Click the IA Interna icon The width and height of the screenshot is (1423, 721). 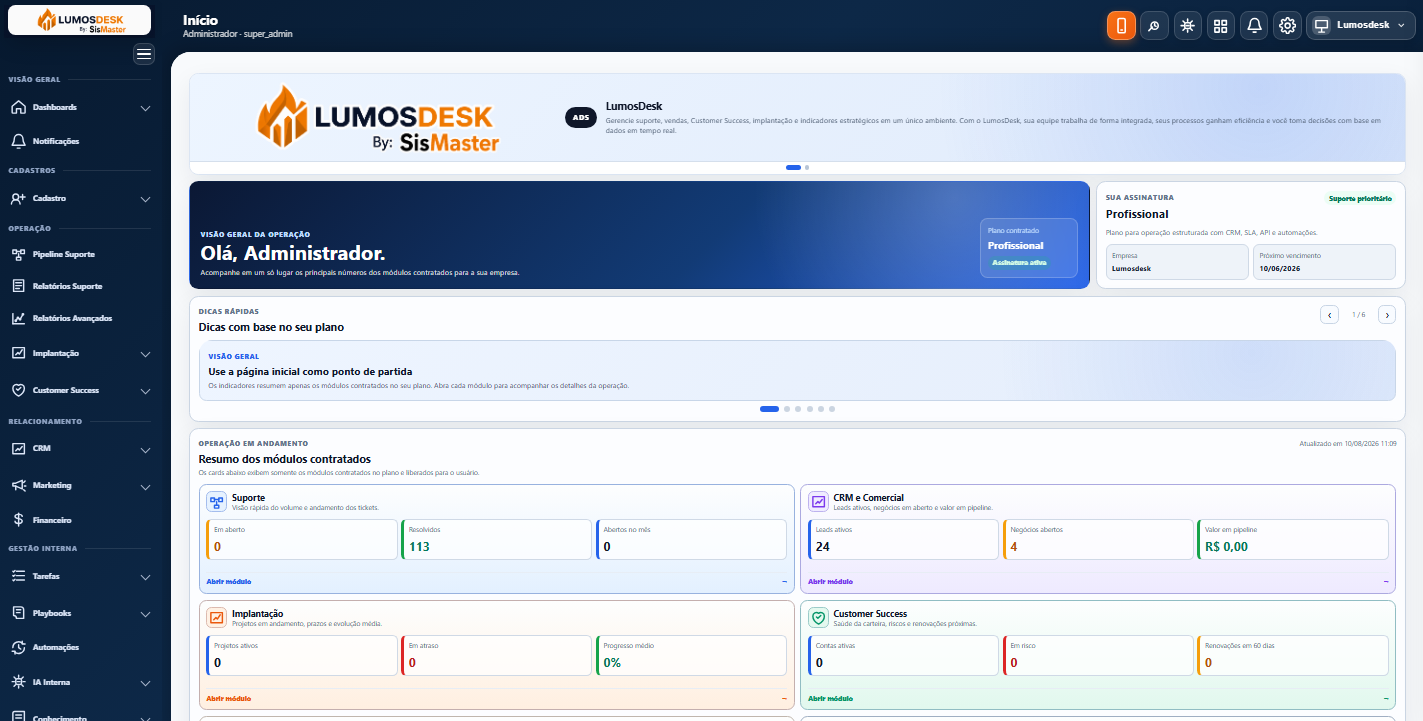pyautogui.click(x=18, y=682)
